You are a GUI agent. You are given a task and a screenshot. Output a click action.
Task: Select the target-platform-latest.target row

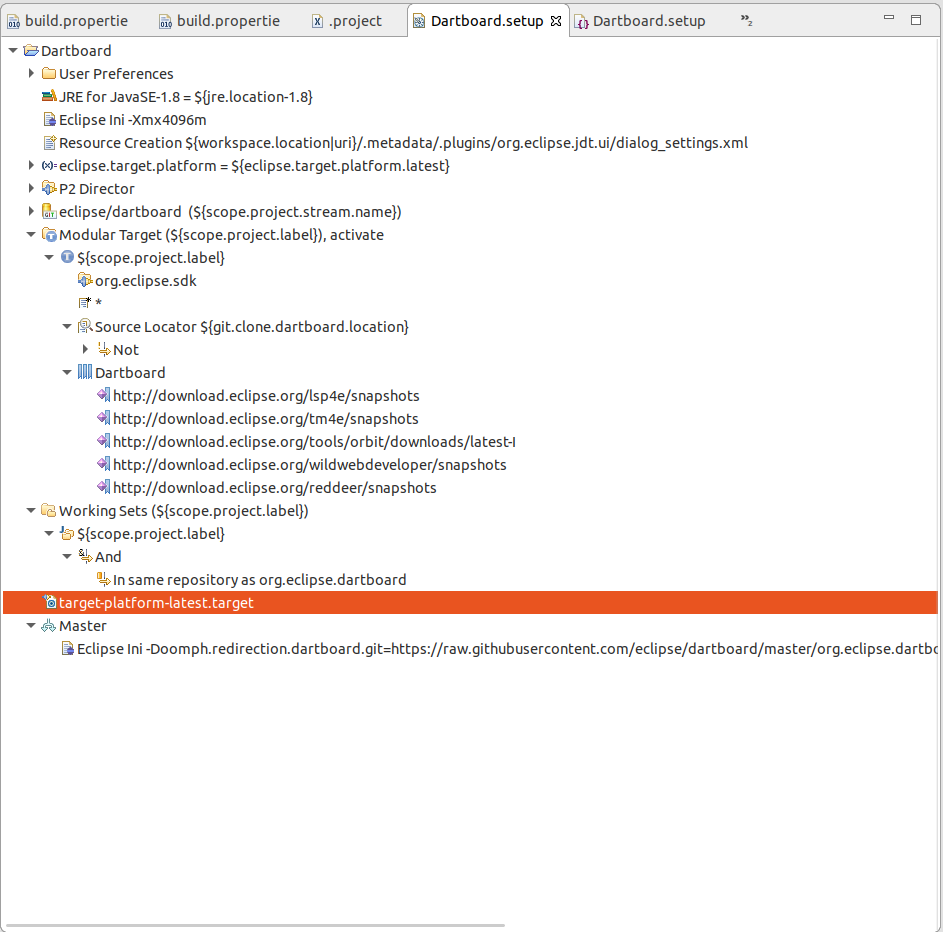pos(470,602)
